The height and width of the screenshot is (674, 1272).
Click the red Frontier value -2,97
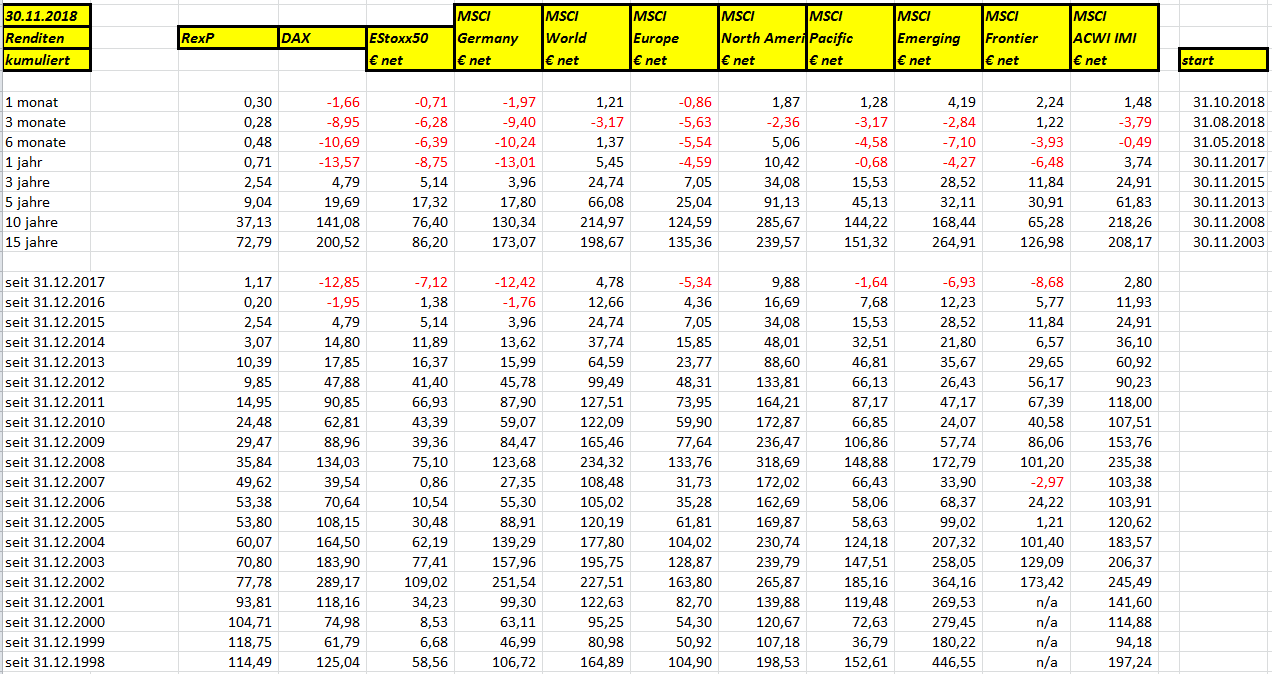[1046, 482]
